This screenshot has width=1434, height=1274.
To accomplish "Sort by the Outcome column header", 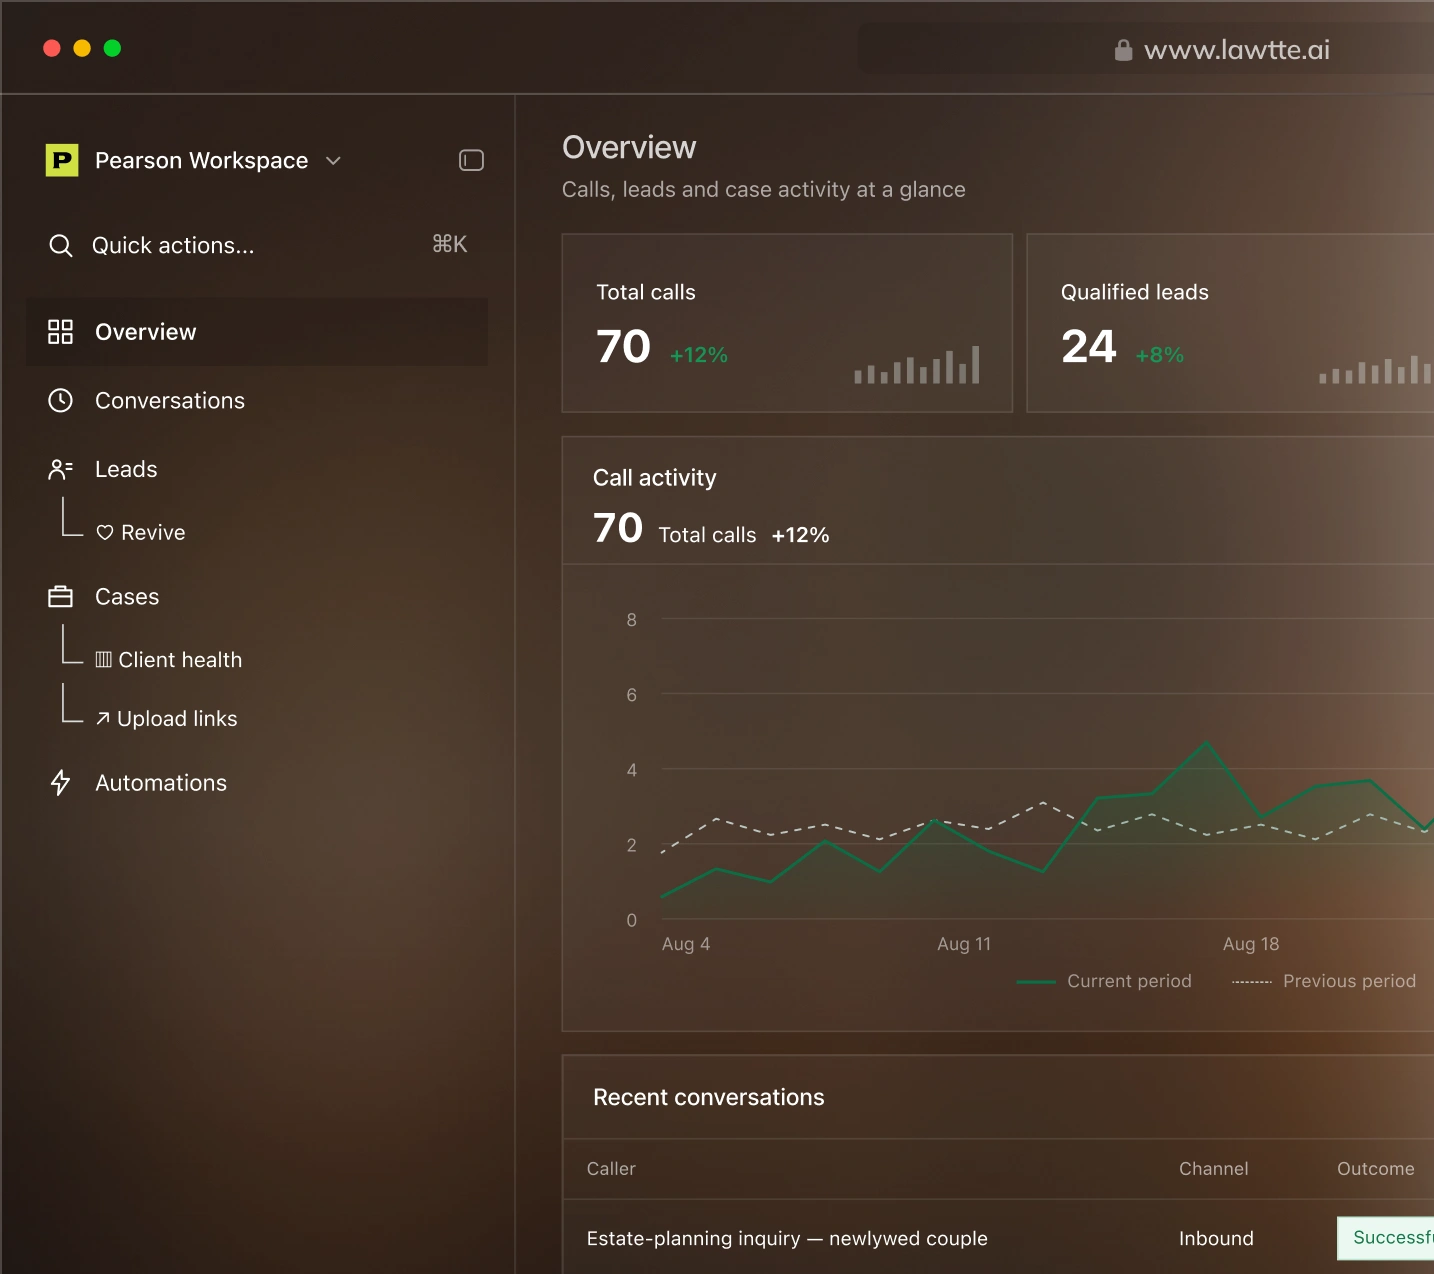I will (1376, 1169).
